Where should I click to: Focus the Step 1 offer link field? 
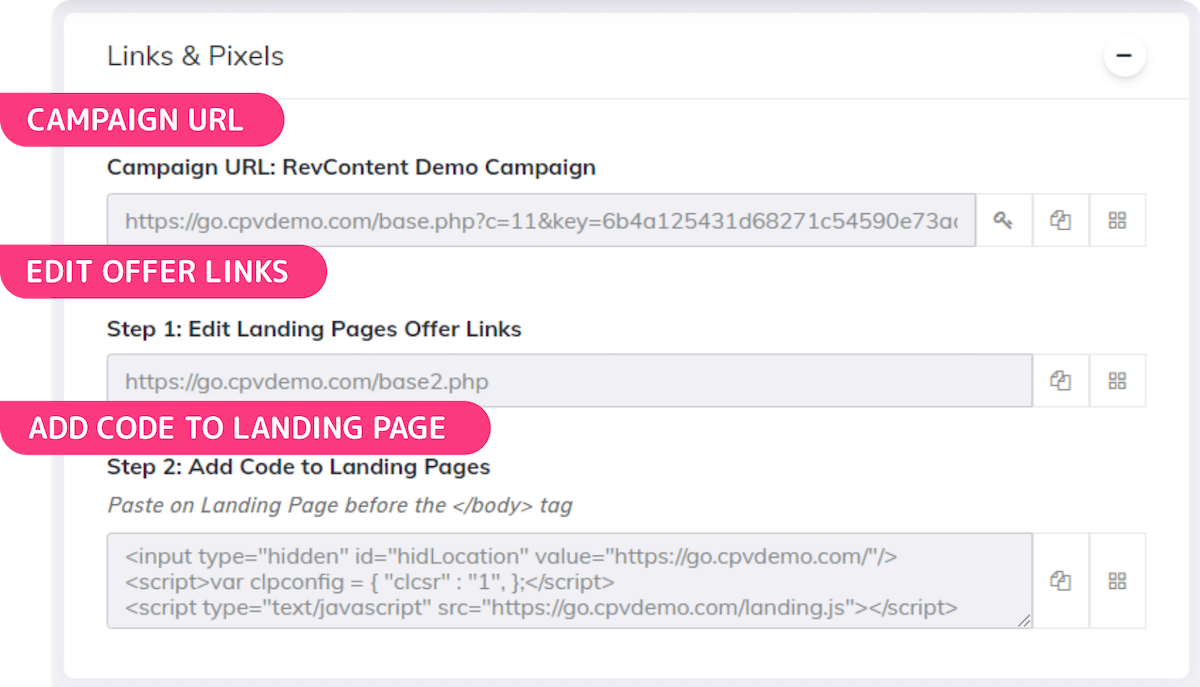(570, 380)
